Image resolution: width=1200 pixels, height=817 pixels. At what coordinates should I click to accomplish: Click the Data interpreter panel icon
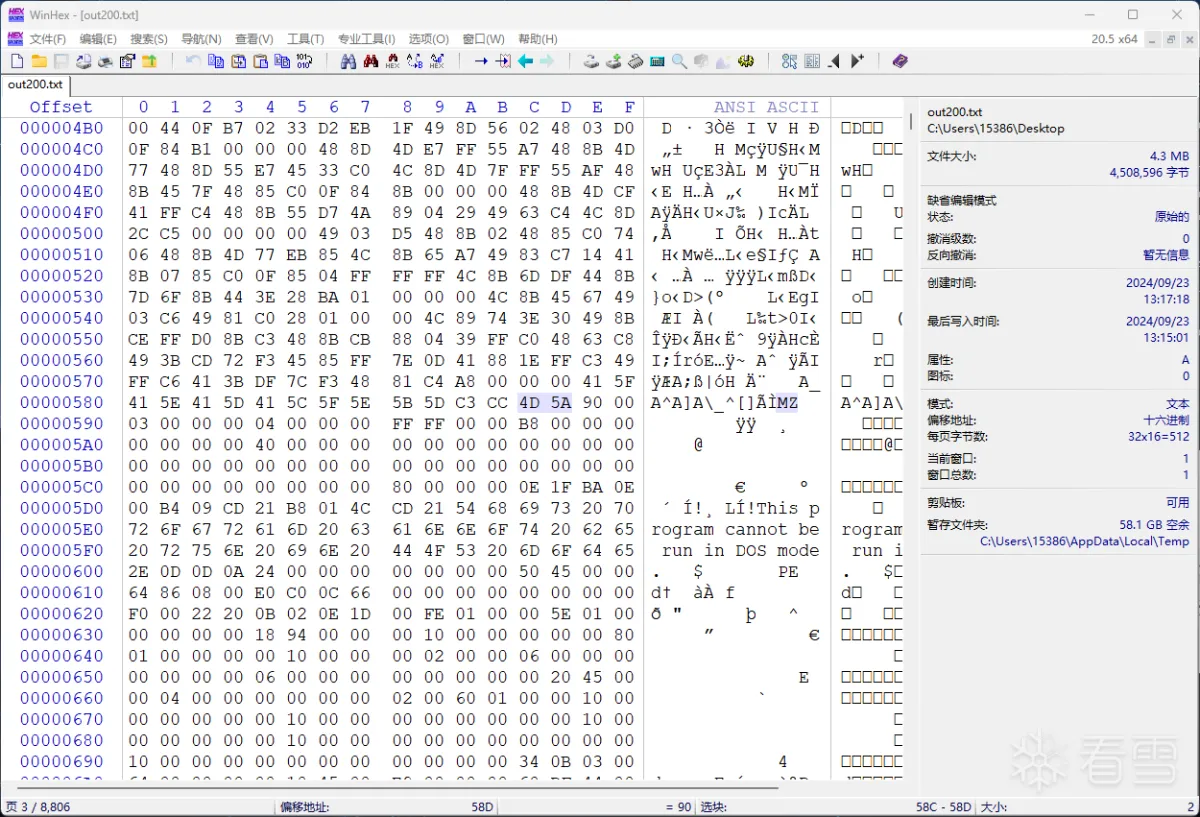(x=811, y=61)
